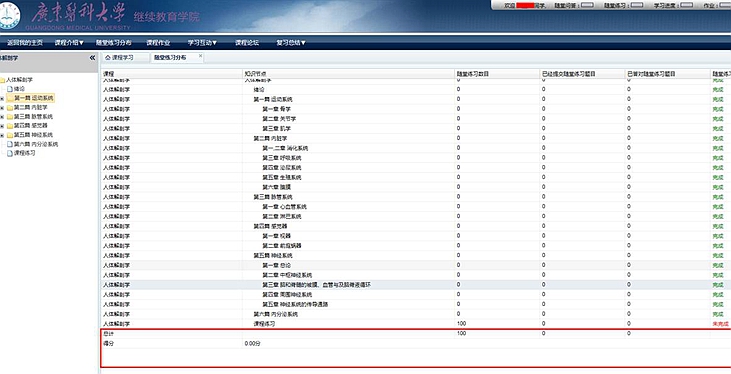Expand 第一篇 运动系统 tree node
This screenshot has height=374, width=731.
click(2, 98)
